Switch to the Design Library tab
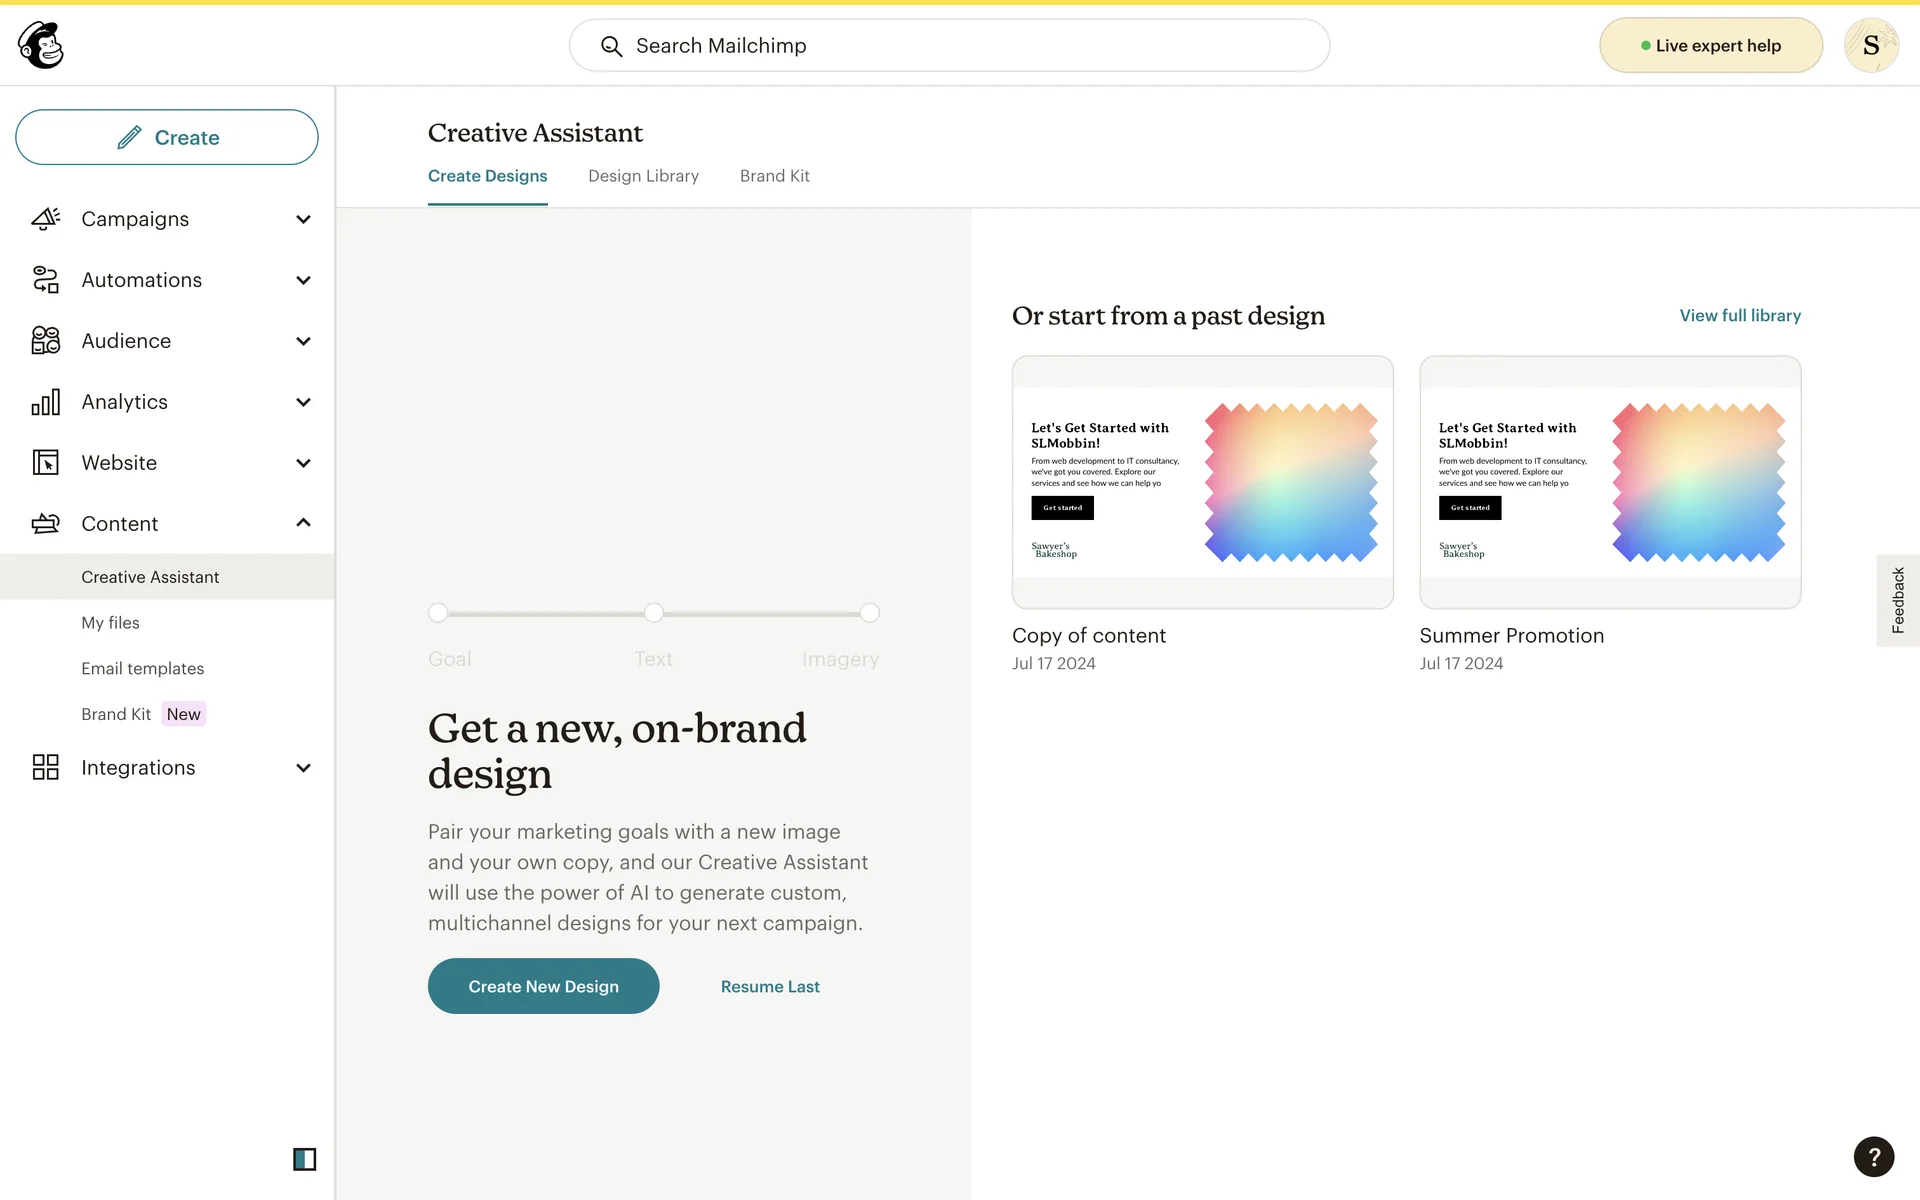 tap(643, 176)
